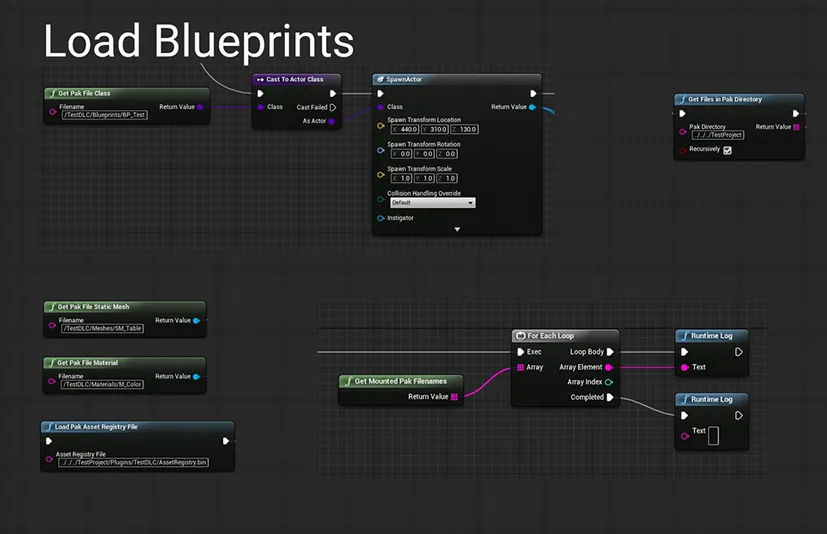Click Load Pak Asset Registry File exec input
Screen dimensions: 827x534
pos(49,441)
